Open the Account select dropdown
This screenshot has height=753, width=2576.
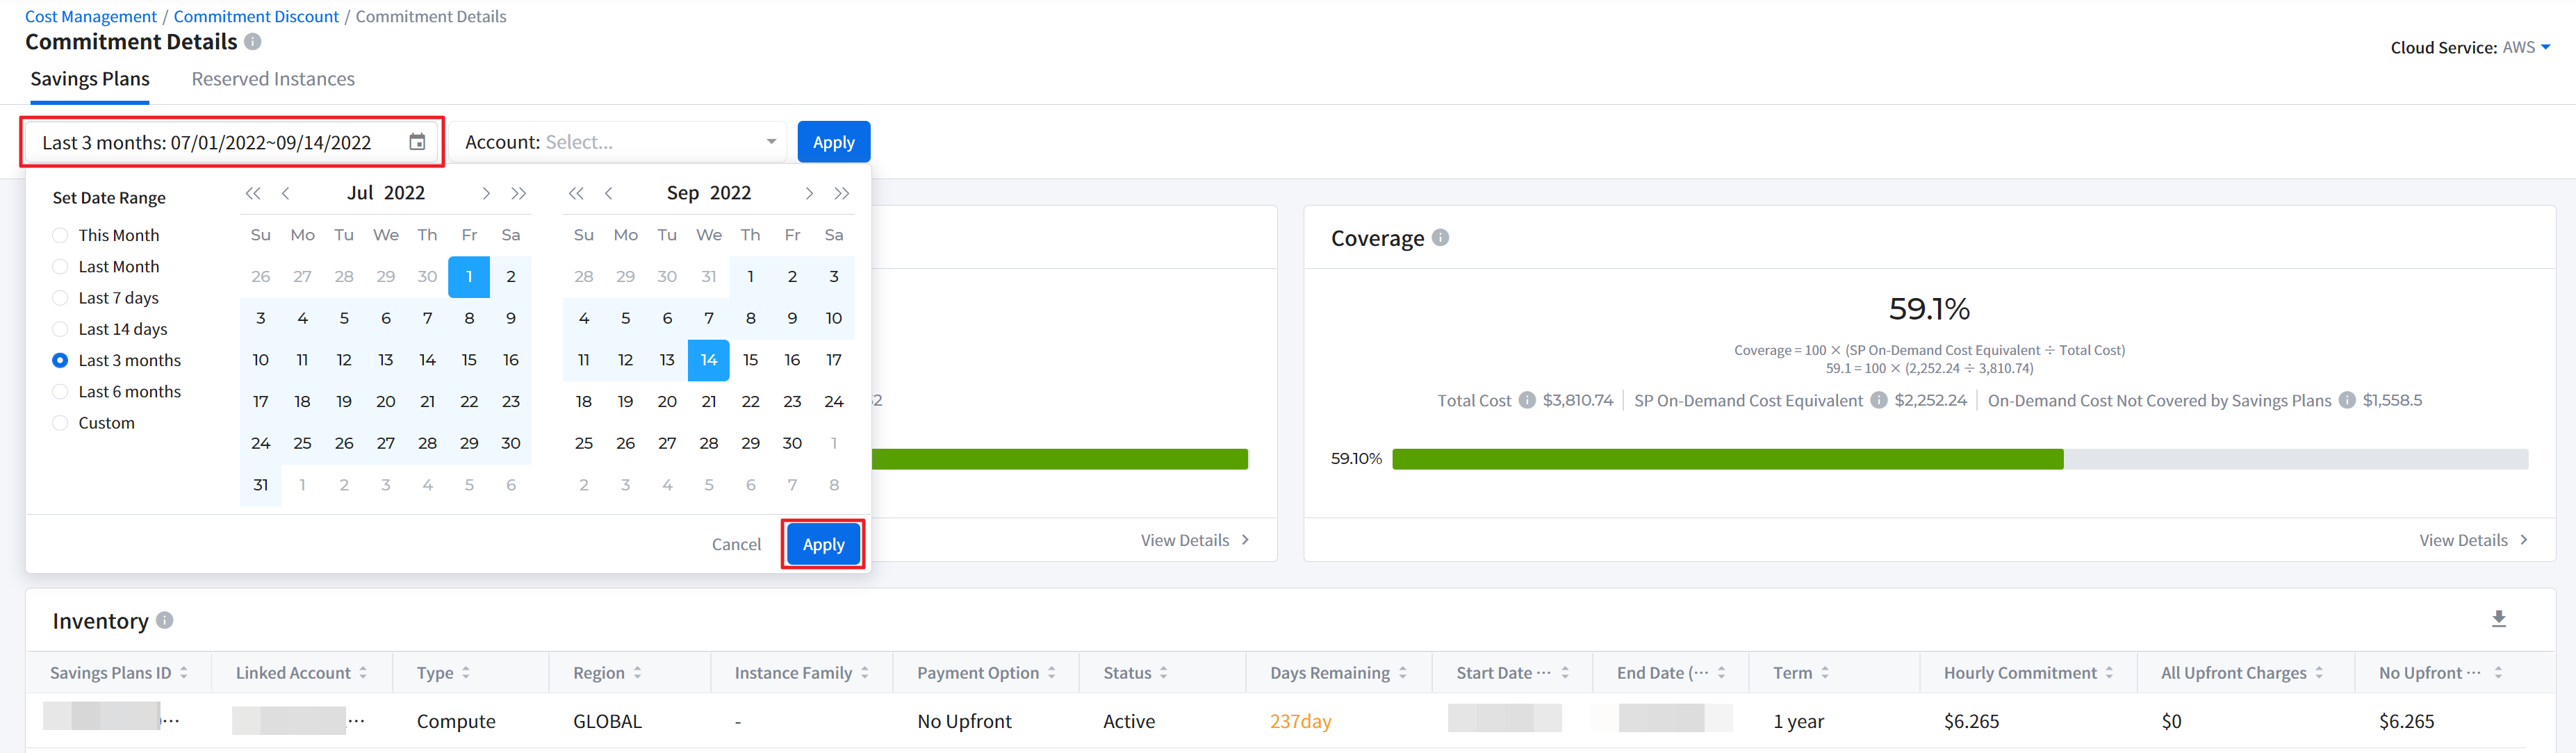[x=618, y=142]
